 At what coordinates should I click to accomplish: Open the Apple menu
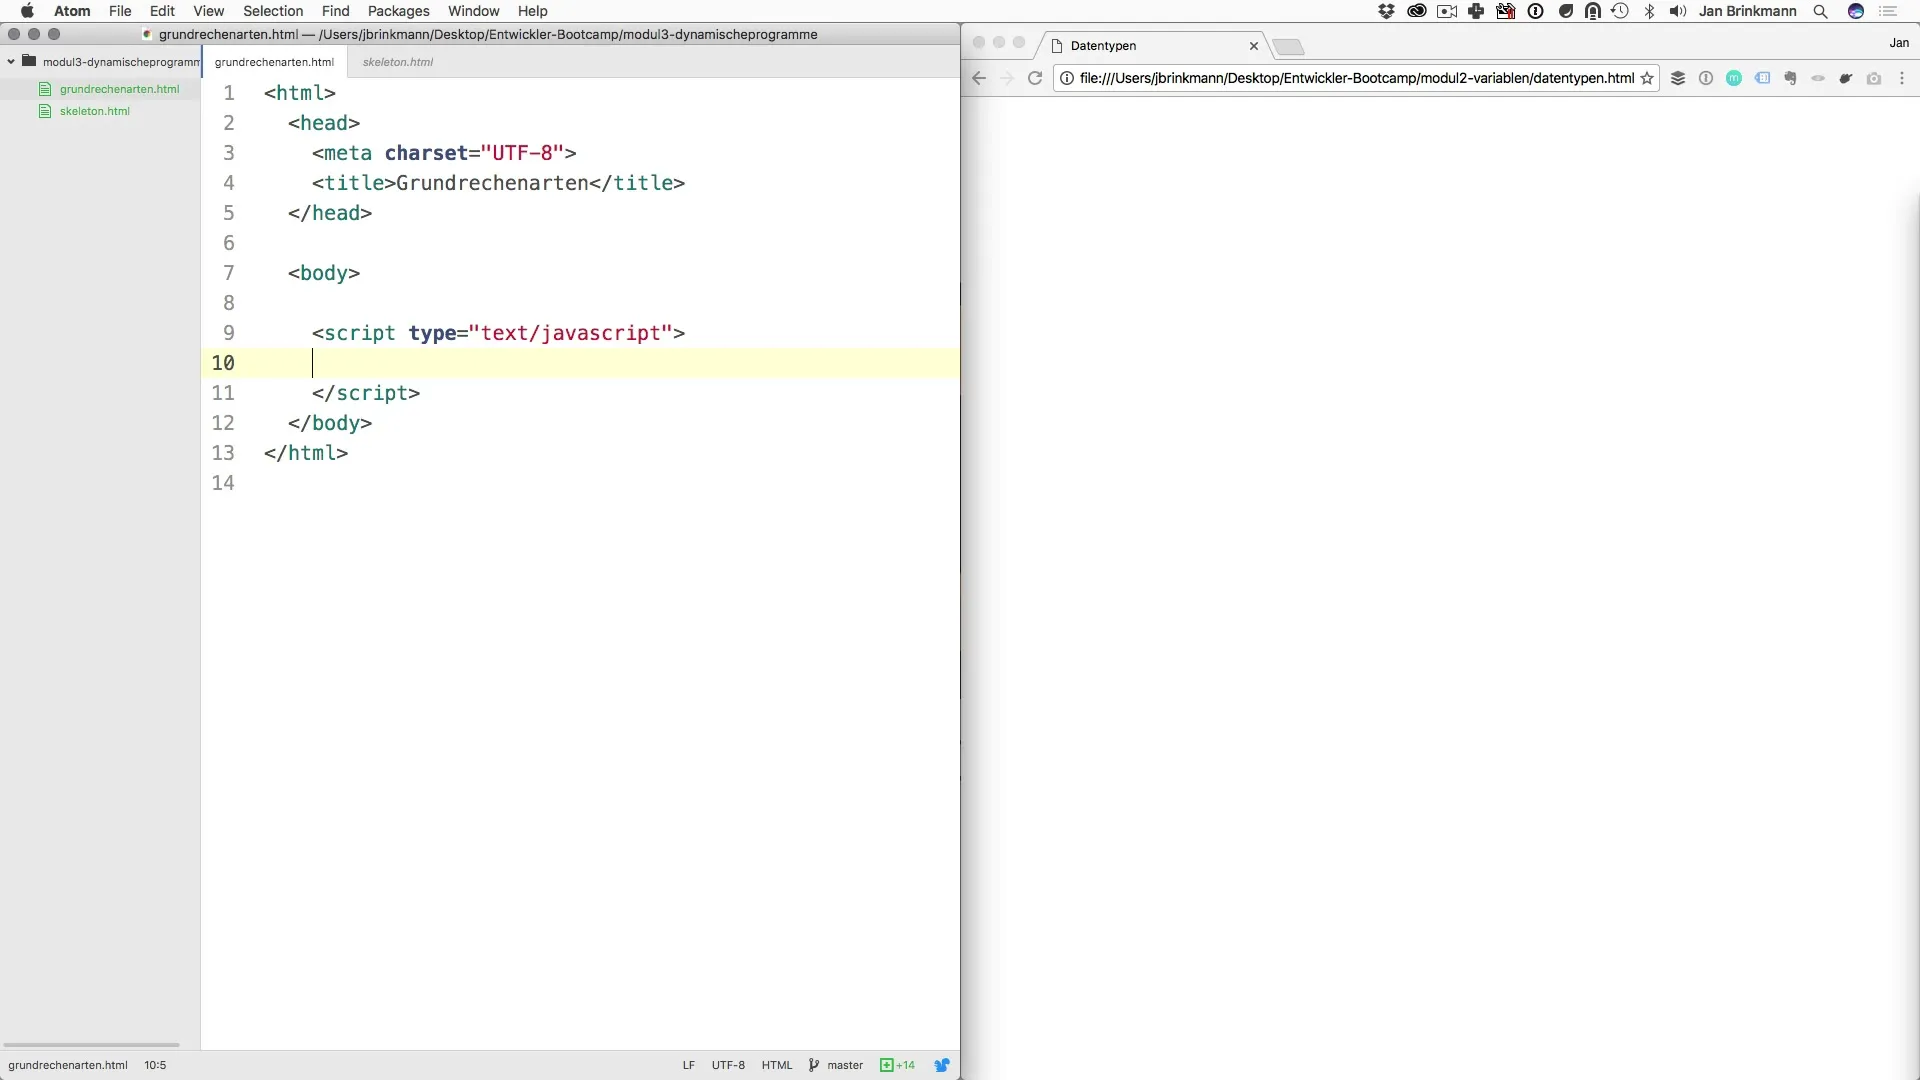27,11
